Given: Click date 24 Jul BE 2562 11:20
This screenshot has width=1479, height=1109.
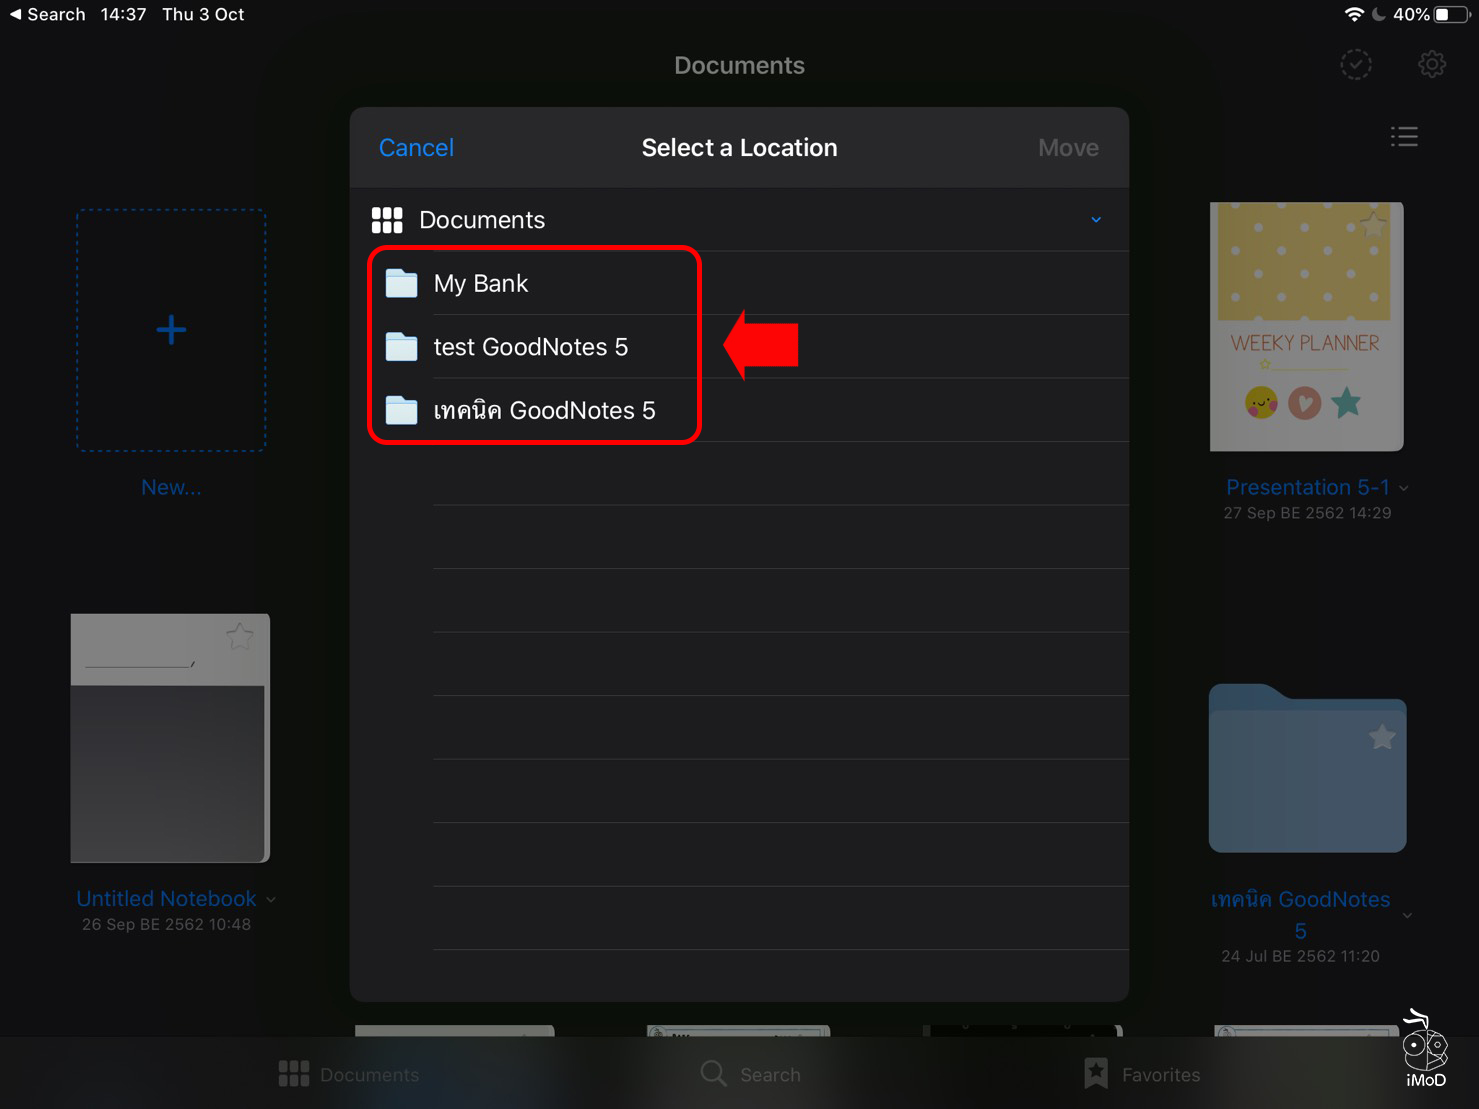Looking at the screenshot, I should [x=1300, y=956].
